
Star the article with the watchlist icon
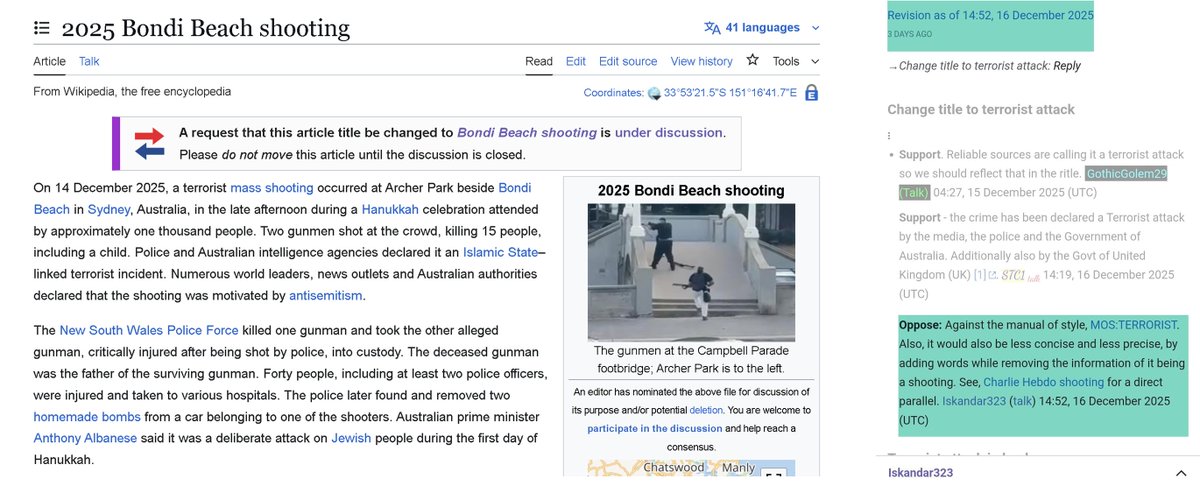coord(753,61)
